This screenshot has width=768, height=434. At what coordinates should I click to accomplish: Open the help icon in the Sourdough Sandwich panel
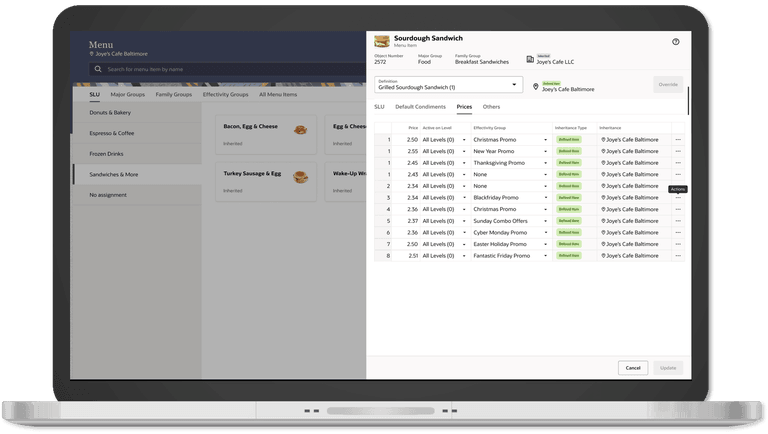coord(676,42)
